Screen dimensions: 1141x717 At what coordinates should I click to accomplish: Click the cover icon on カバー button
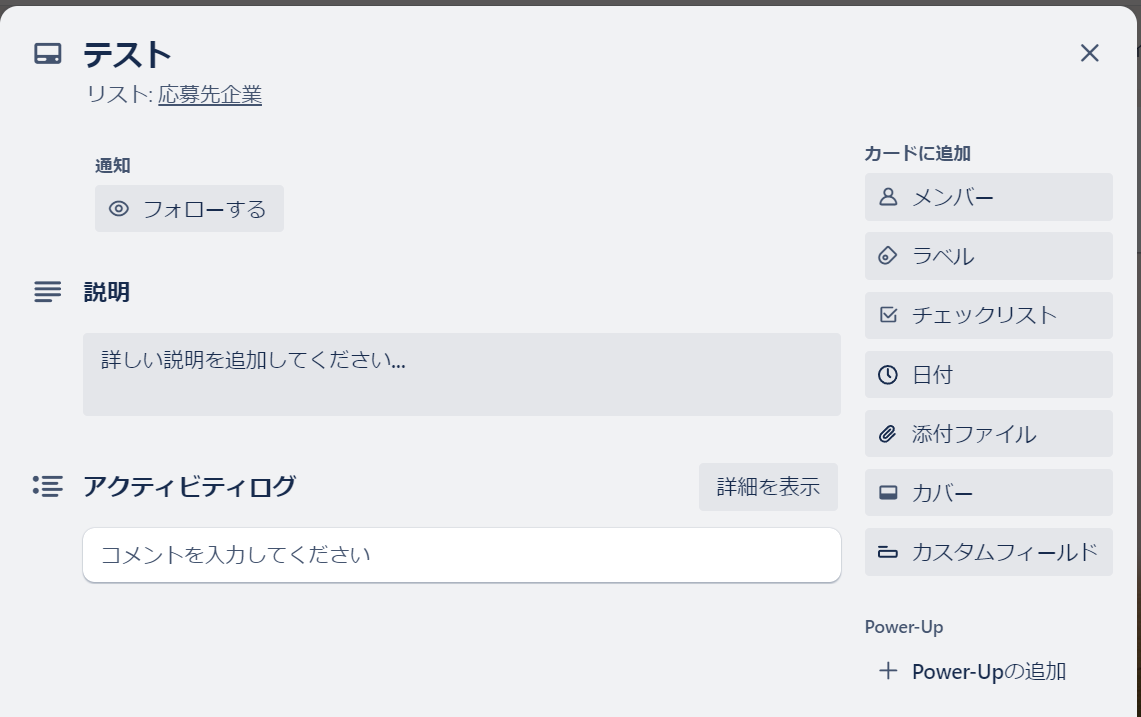[x=888, y=493]
